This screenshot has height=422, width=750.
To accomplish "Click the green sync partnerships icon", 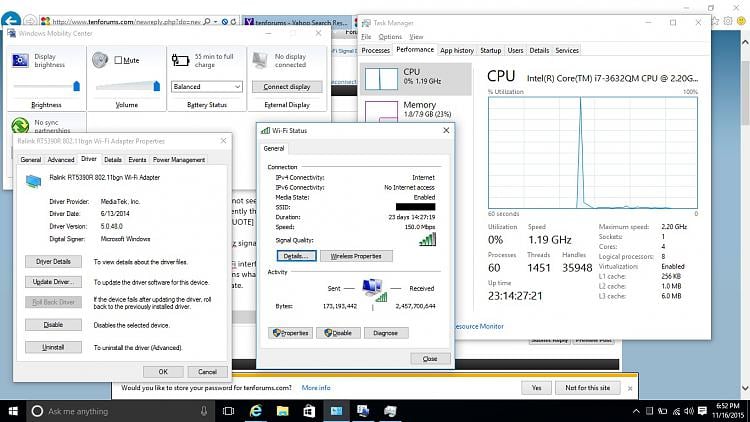I will click(x=20, y=125).
